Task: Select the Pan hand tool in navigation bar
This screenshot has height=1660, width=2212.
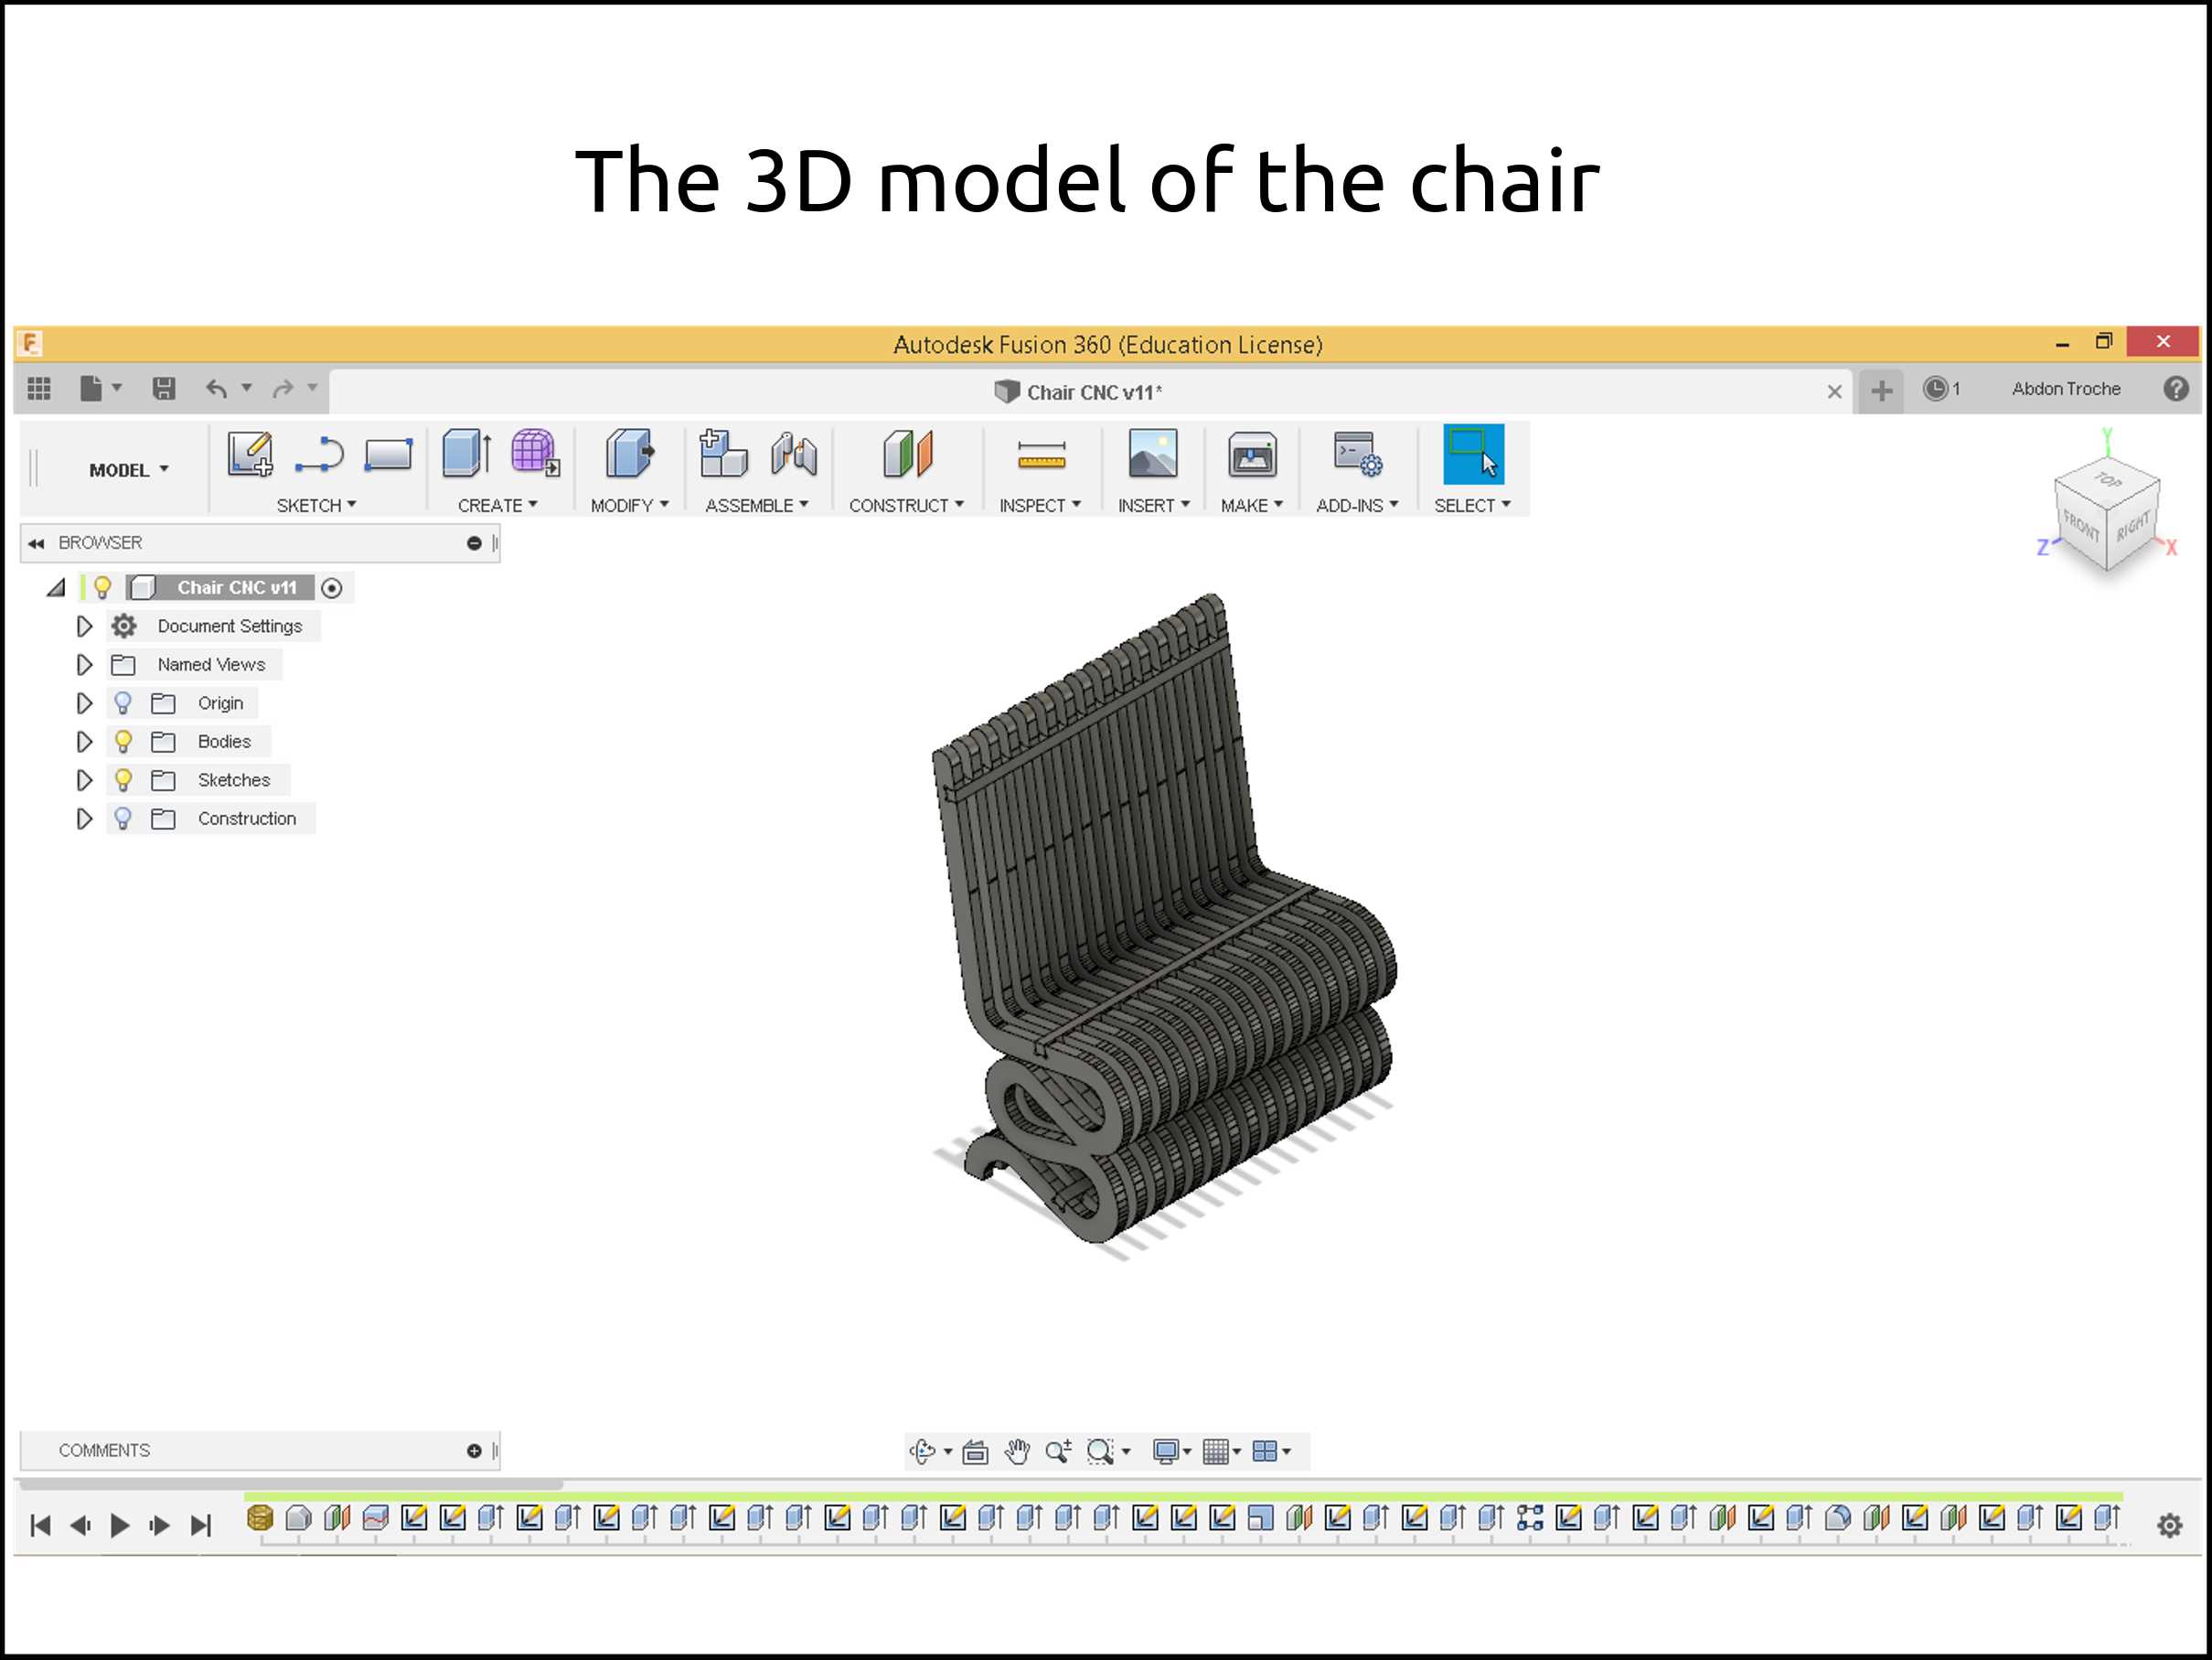Action: coord(1017,1451)
